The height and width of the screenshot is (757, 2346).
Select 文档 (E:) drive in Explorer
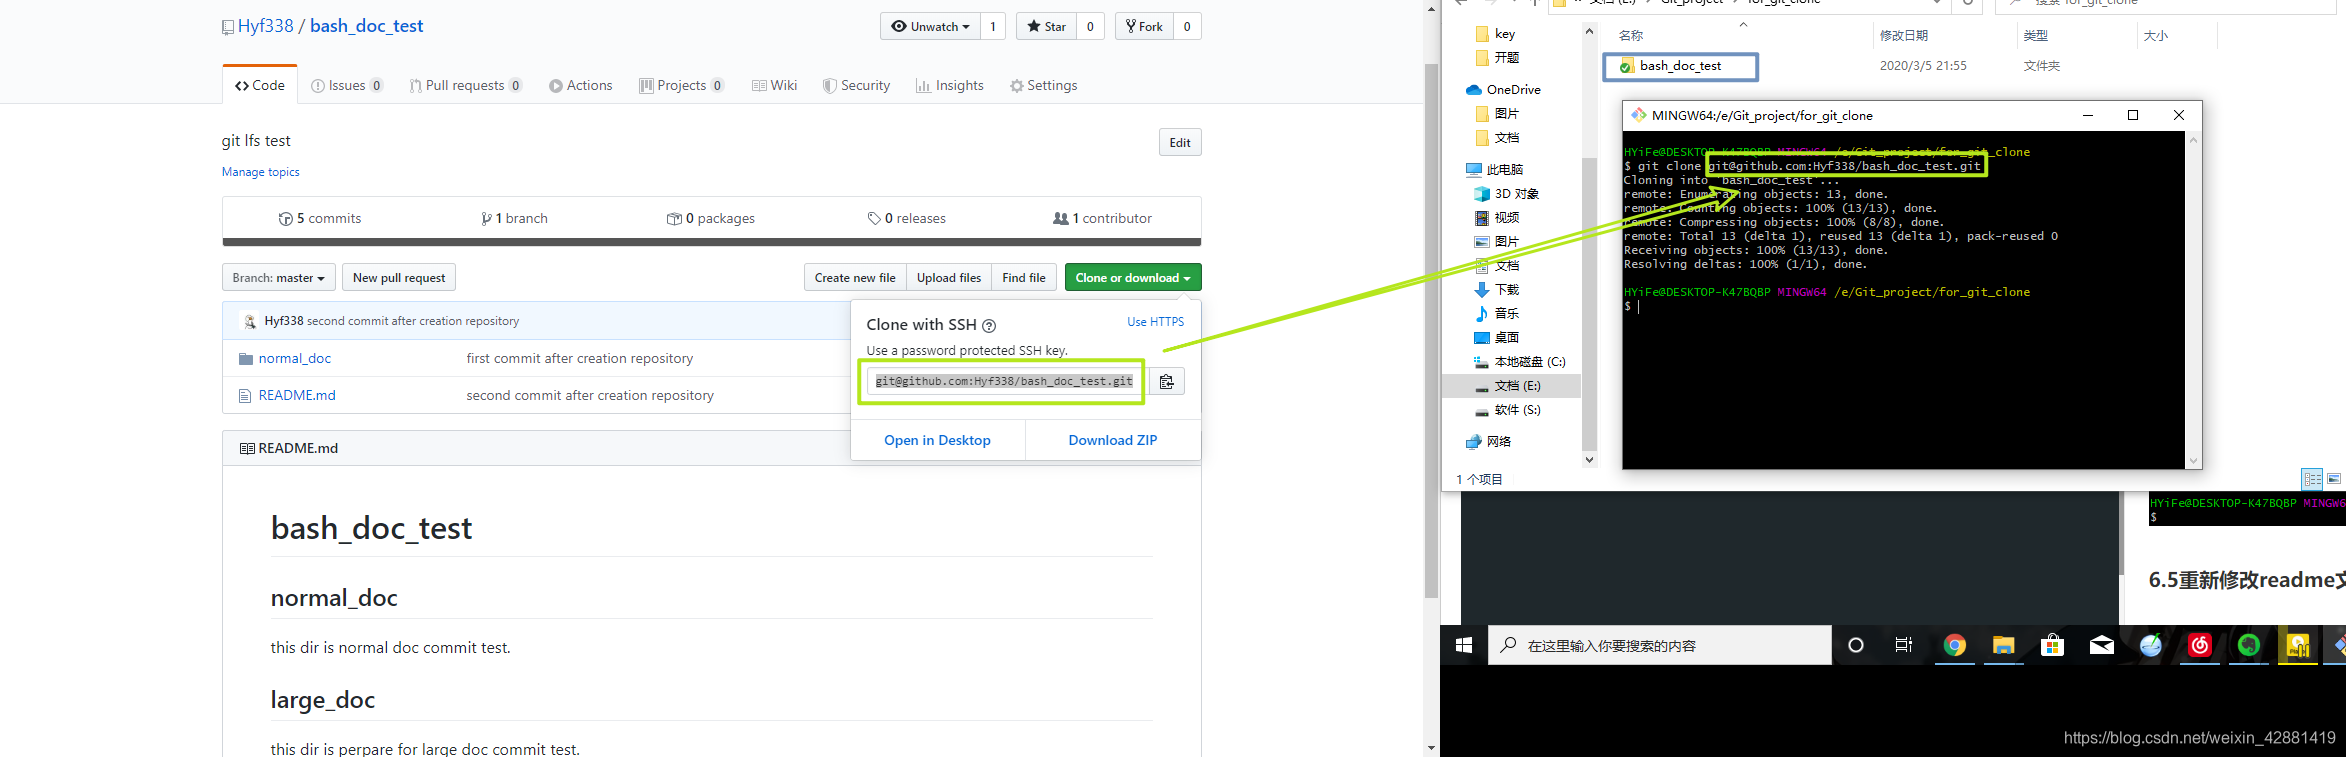coord(1507,386)
